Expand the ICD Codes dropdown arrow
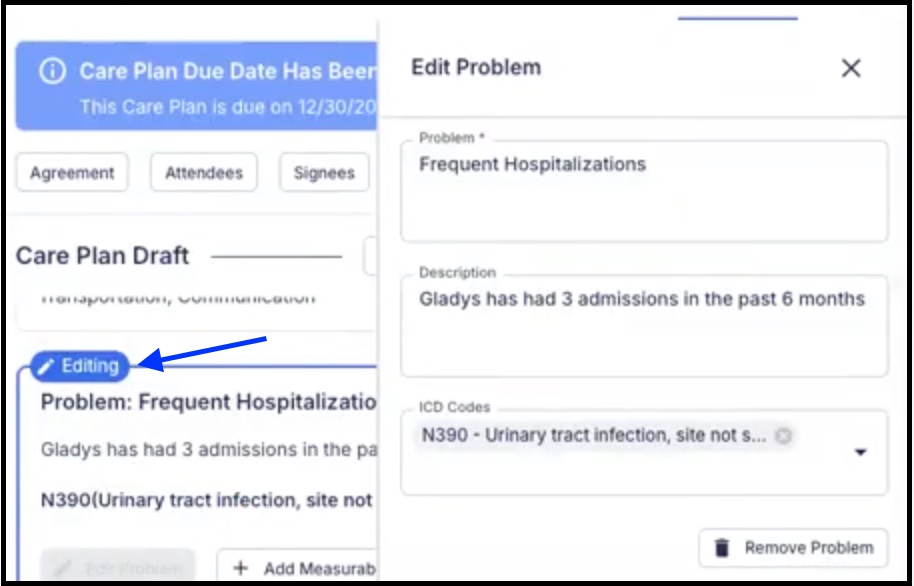Viewport: 914px width, 586px height. pyautogui.click(x=860, y=452)
